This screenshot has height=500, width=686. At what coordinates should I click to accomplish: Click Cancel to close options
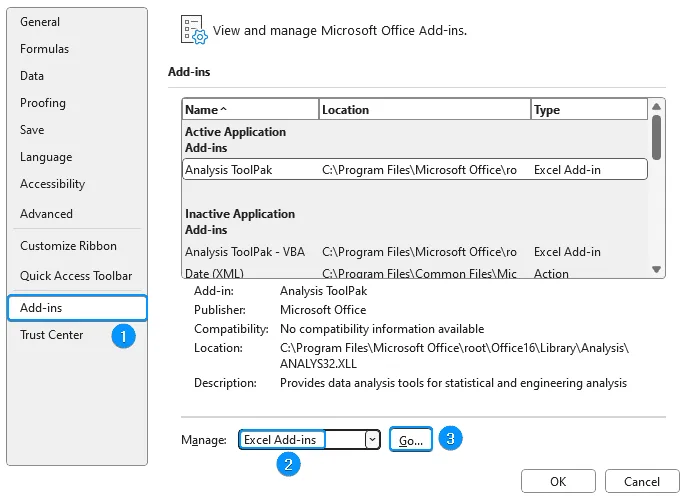[641, 482]
